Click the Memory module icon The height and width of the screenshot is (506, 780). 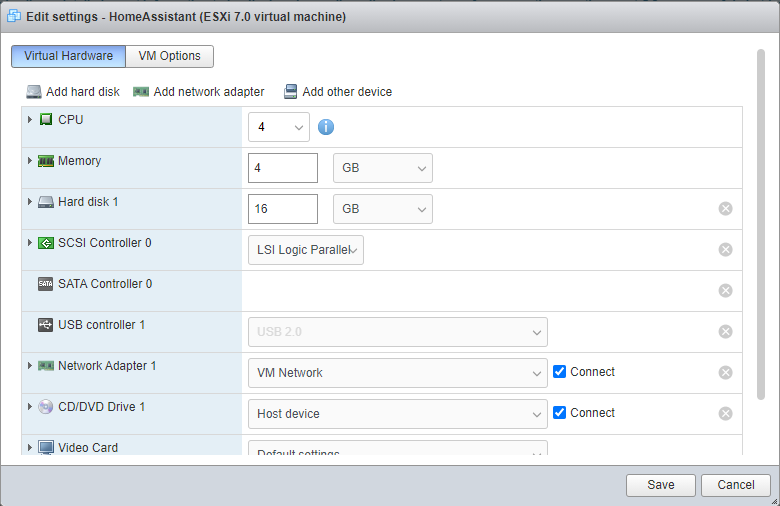[x=46, y=161]
